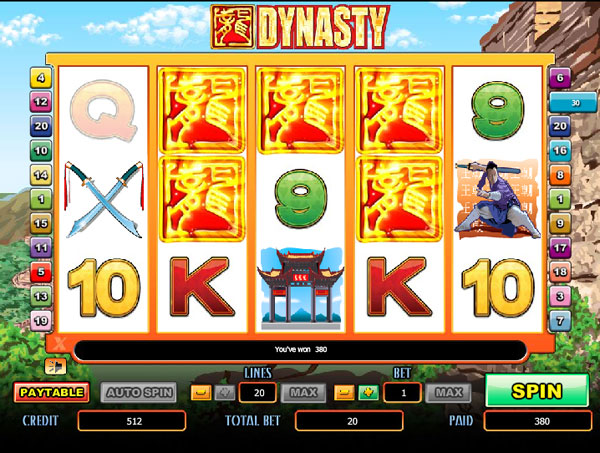The height and width of the screenshot is (453, 600).
Task: Start Auto Spin
Action: 139,393
